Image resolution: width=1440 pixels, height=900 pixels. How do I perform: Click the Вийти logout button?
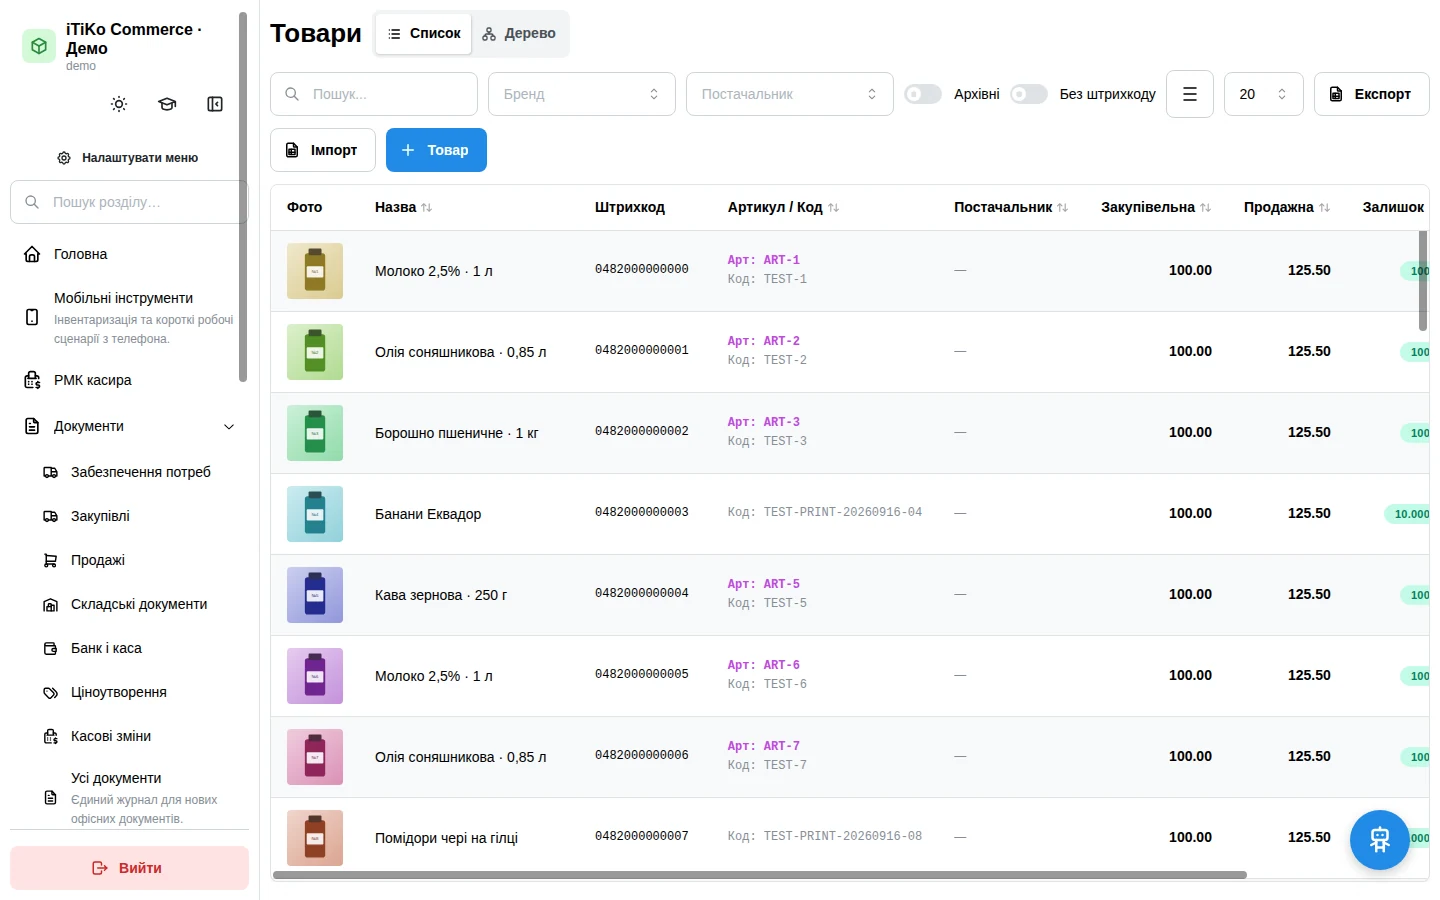129,868
